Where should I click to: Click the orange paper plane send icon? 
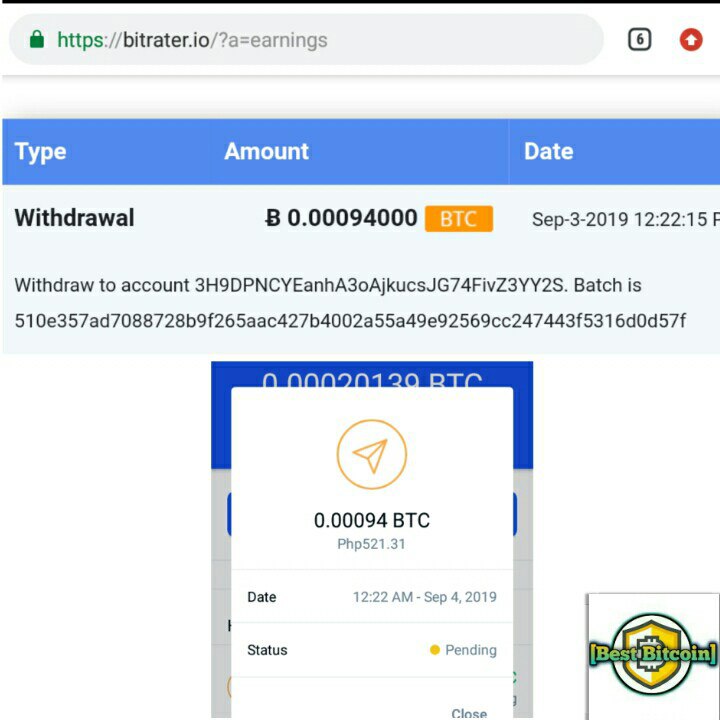point(371,454)
